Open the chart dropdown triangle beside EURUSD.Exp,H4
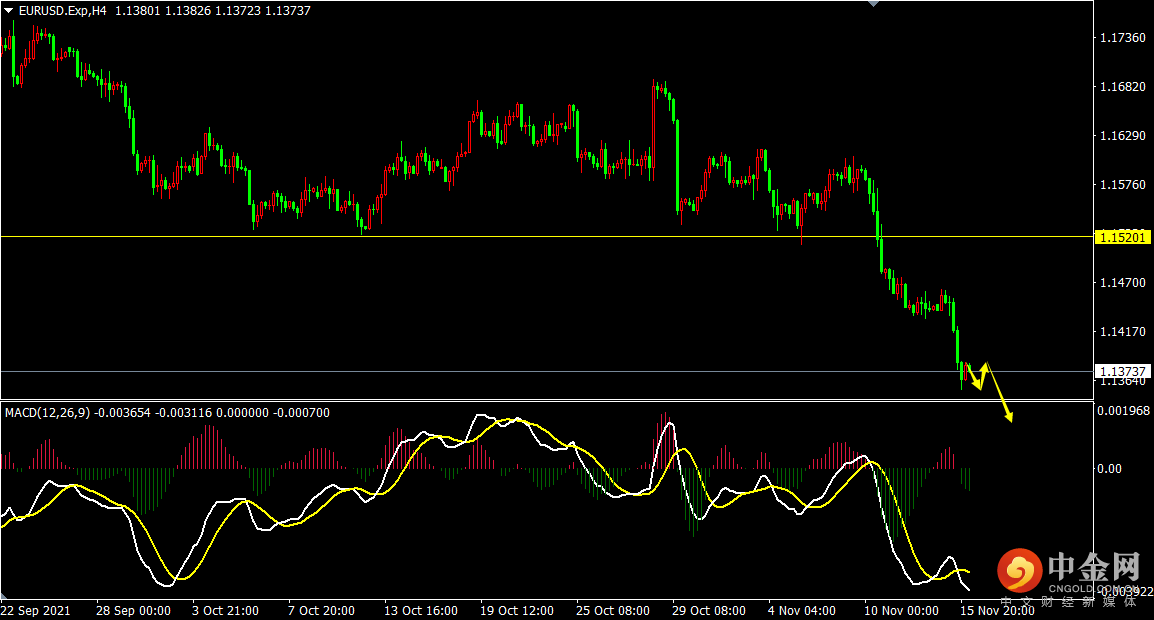Screen dimensions: 1154x620 (9, 11)
